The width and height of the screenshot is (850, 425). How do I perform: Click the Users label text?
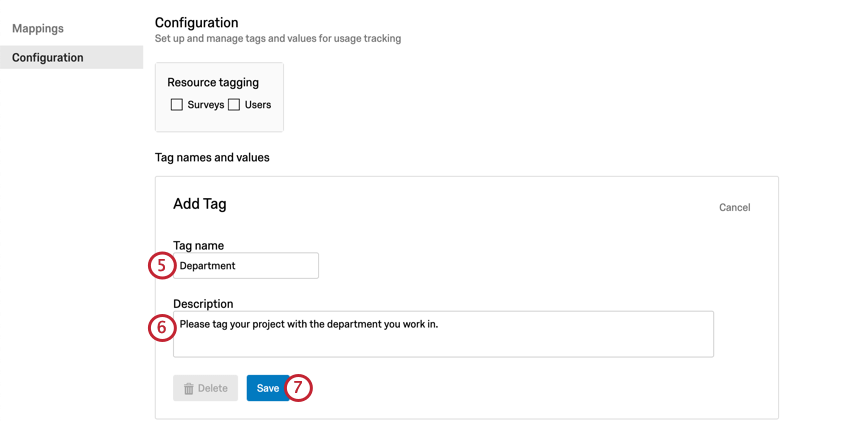pos(258,105)
